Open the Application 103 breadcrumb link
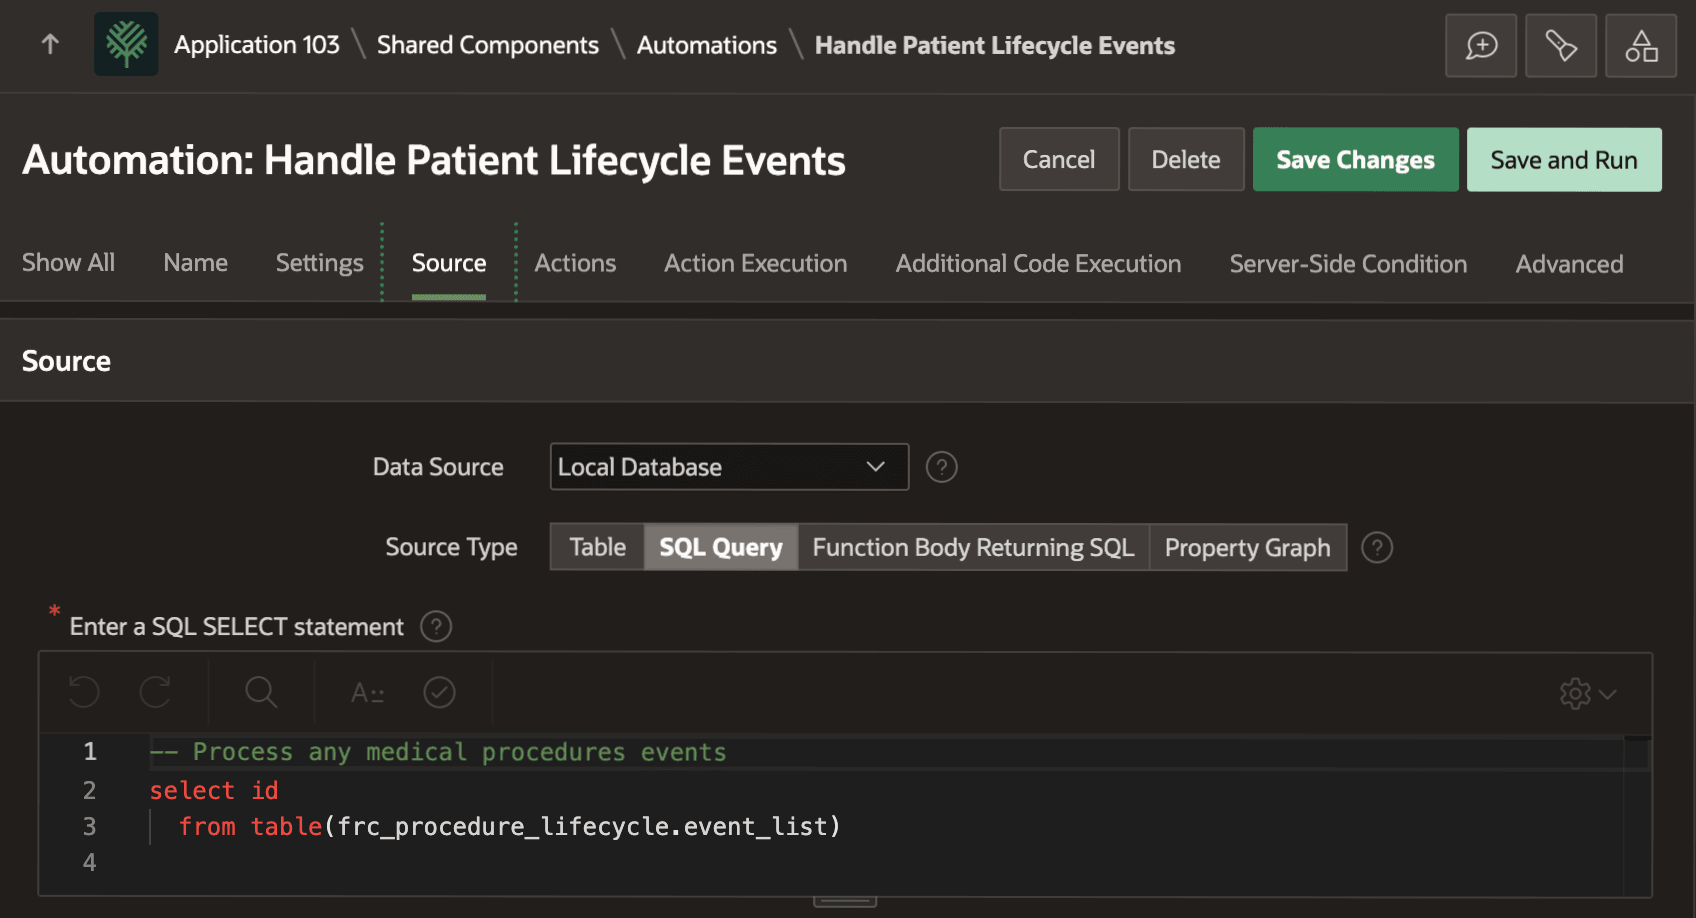 pos(257,45)
